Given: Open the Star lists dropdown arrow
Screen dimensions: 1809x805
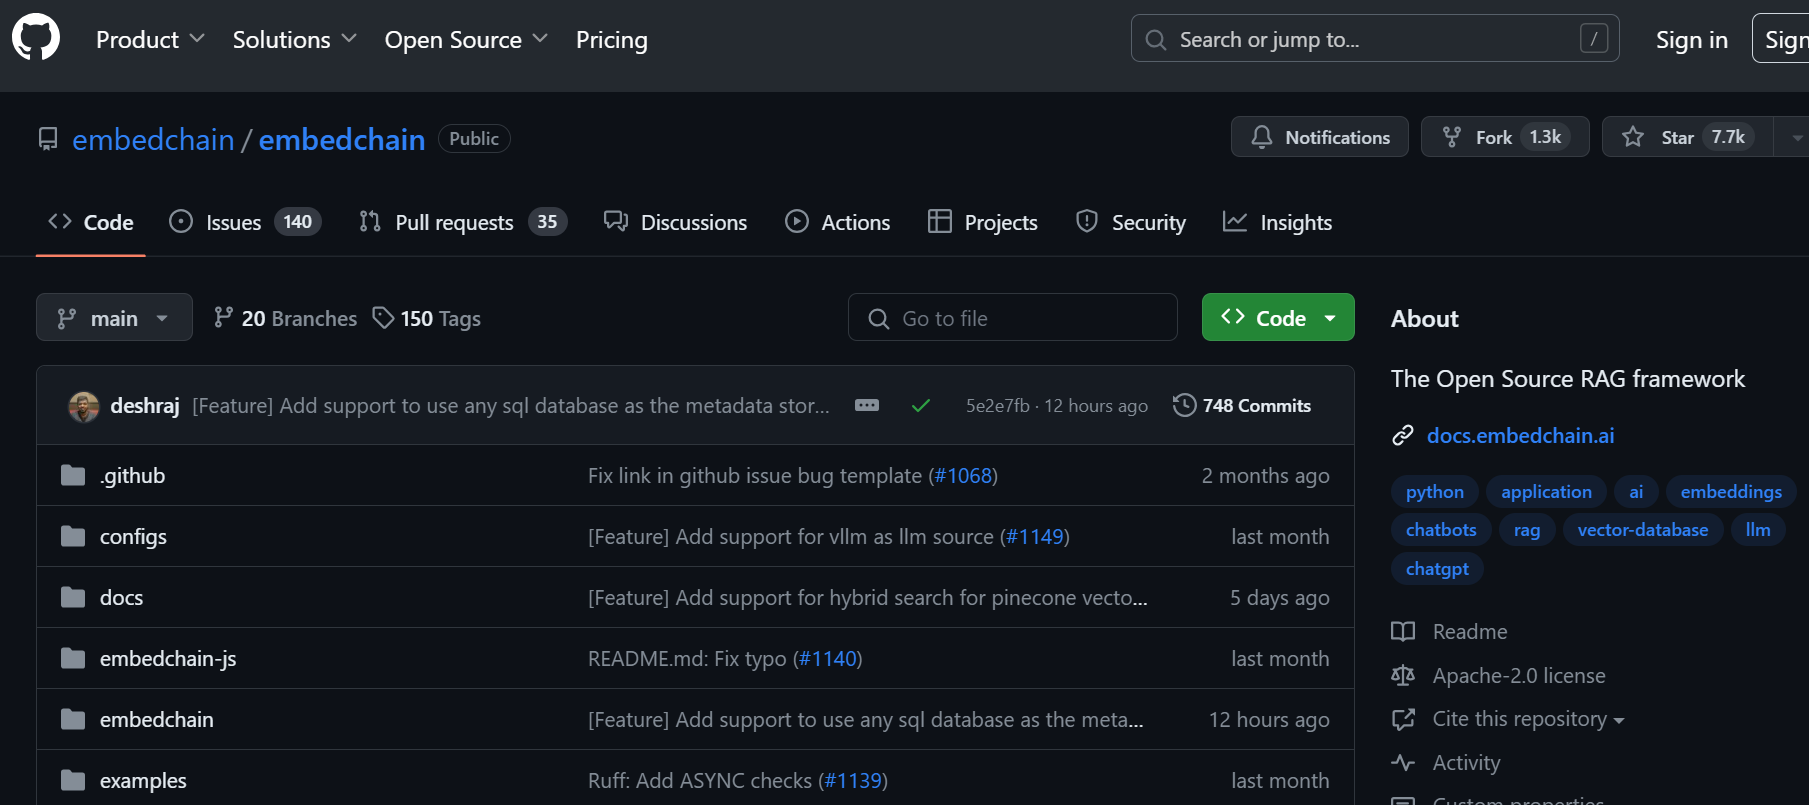Looking at the screenshot, I should click(1794, 137).
